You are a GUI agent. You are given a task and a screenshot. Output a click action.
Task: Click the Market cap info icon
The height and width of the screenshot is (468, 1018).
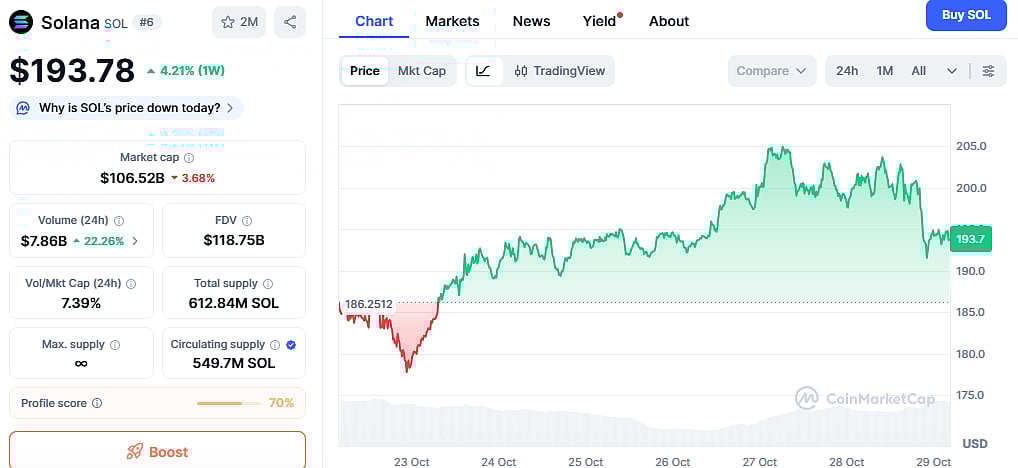pos(189,158)
